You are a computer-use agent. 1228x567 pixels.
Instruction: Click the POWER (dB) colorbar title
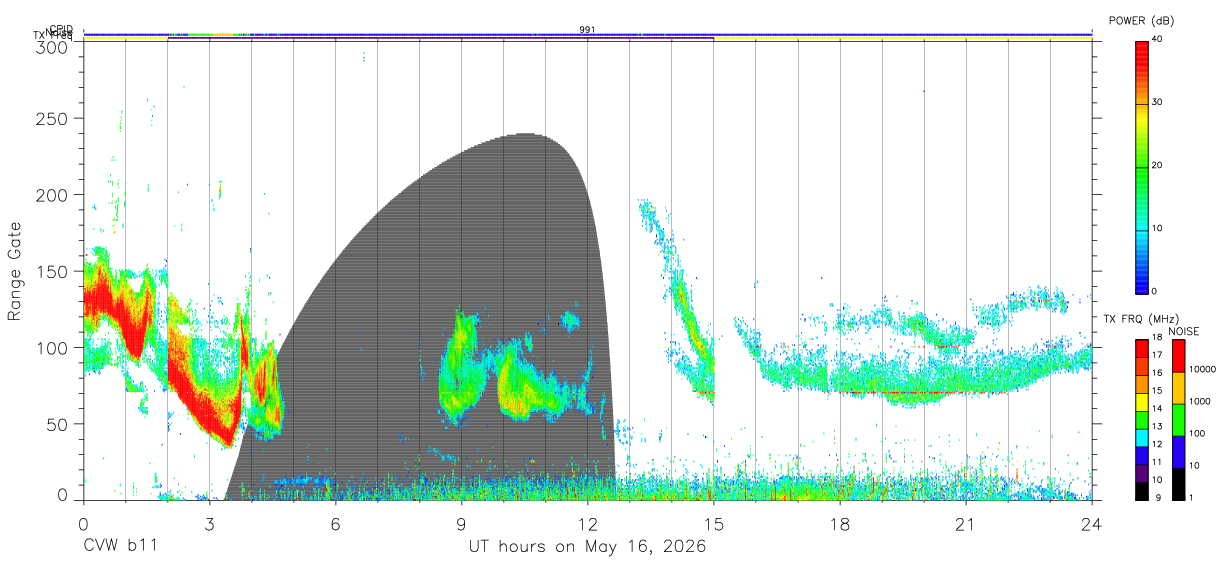pyautogui.click(x=1141, y=20)
